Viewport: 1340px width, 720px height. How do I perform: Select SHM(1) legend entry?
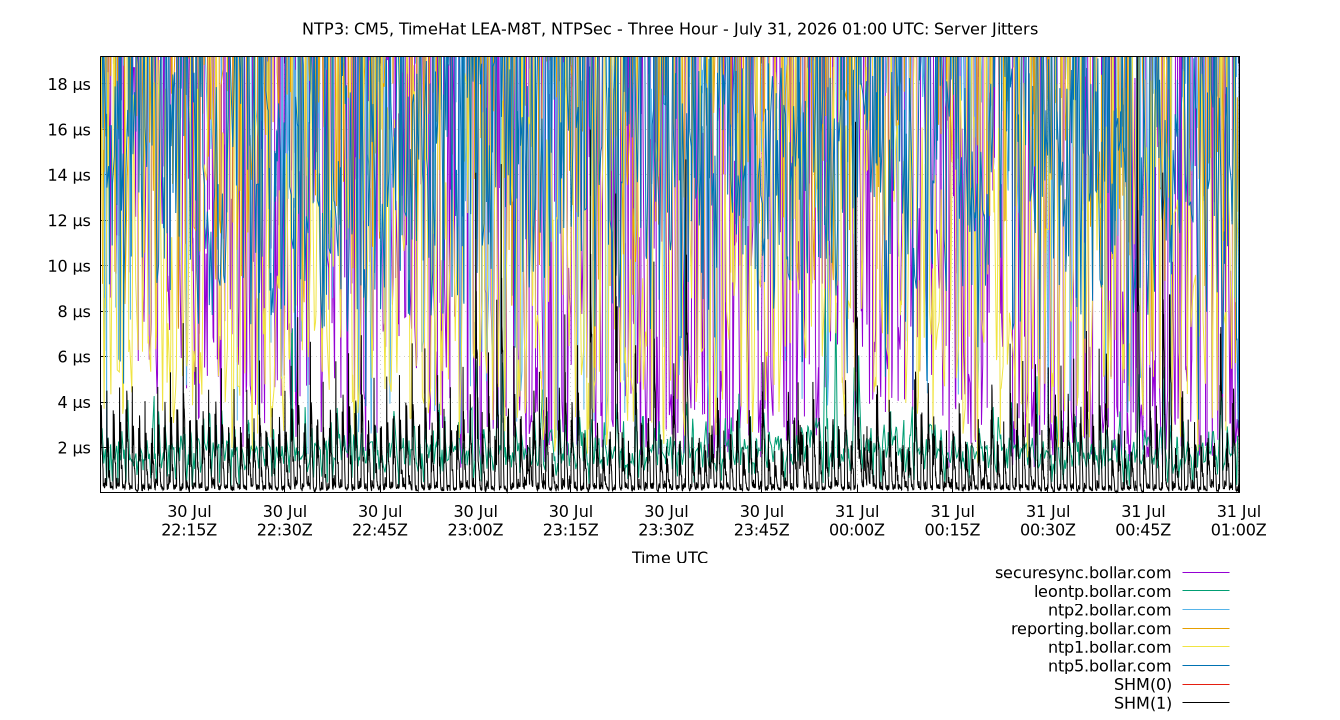pos(1143,703)
